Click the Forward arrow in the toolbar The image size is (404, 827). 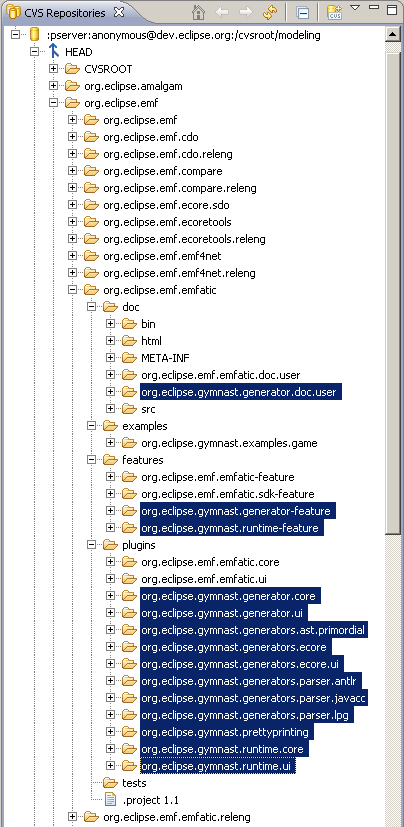[246, 13]
